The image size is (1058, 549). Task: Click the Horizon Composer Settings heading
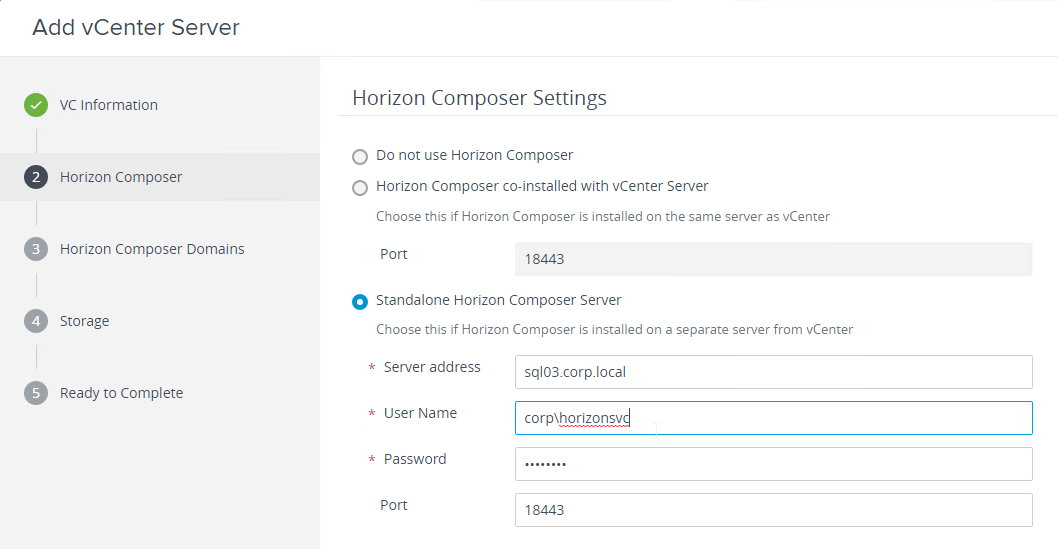(x=479, y=98)
